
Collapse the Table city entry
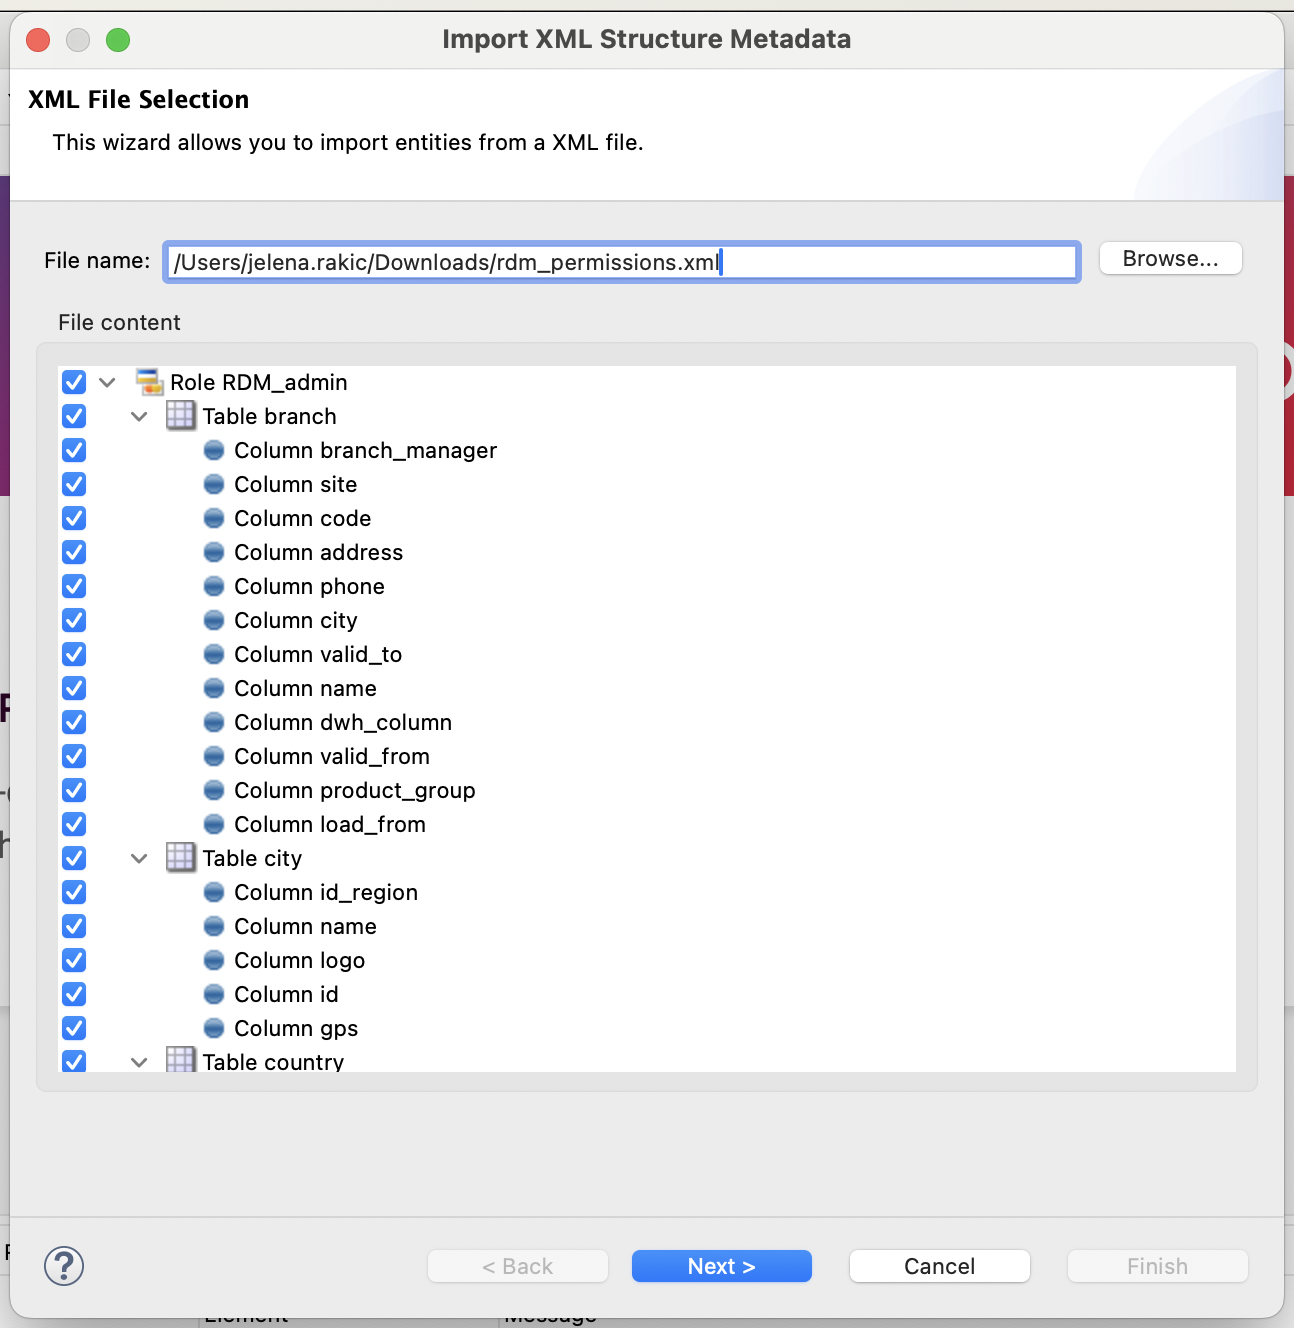(139, 858)
